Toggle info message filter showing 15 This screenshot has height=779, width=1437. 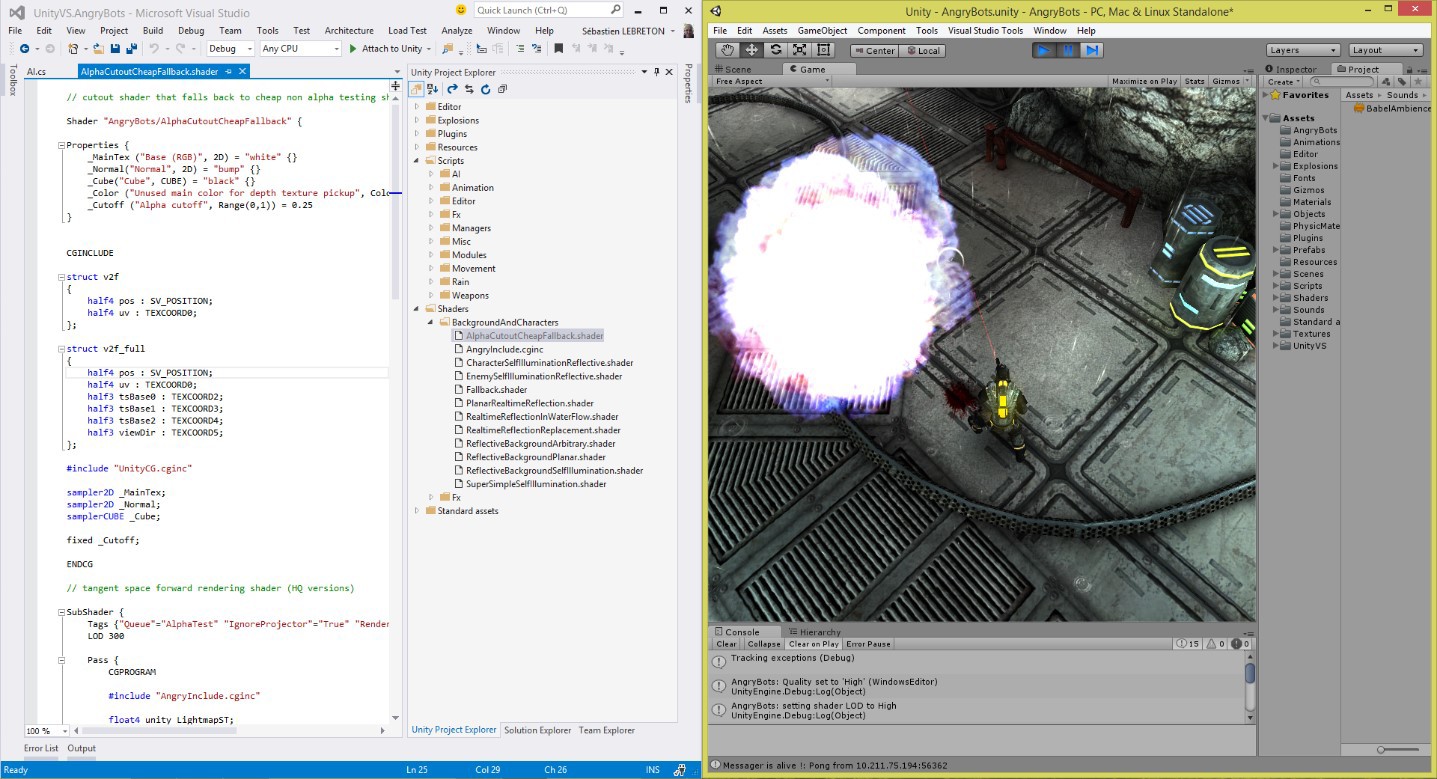click(1189, 644)
